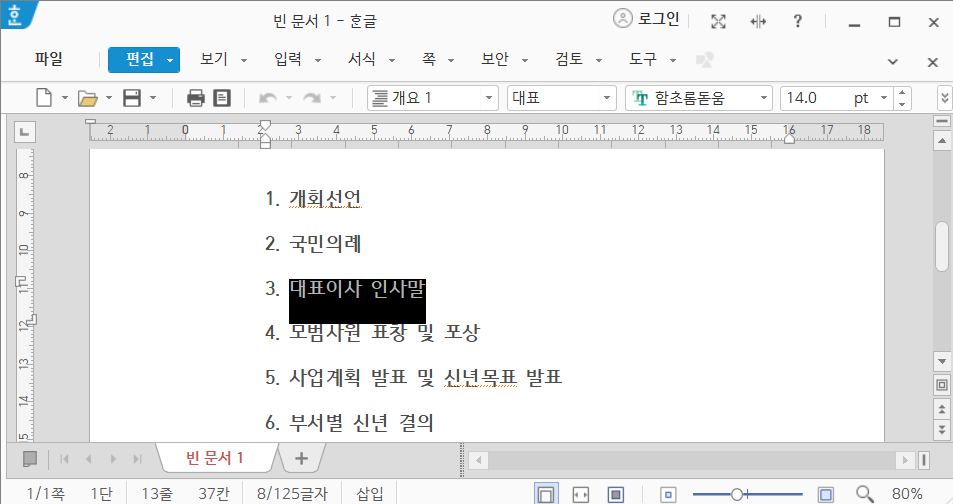
Task: Click next document tab arrow
Action: [113, 459]
